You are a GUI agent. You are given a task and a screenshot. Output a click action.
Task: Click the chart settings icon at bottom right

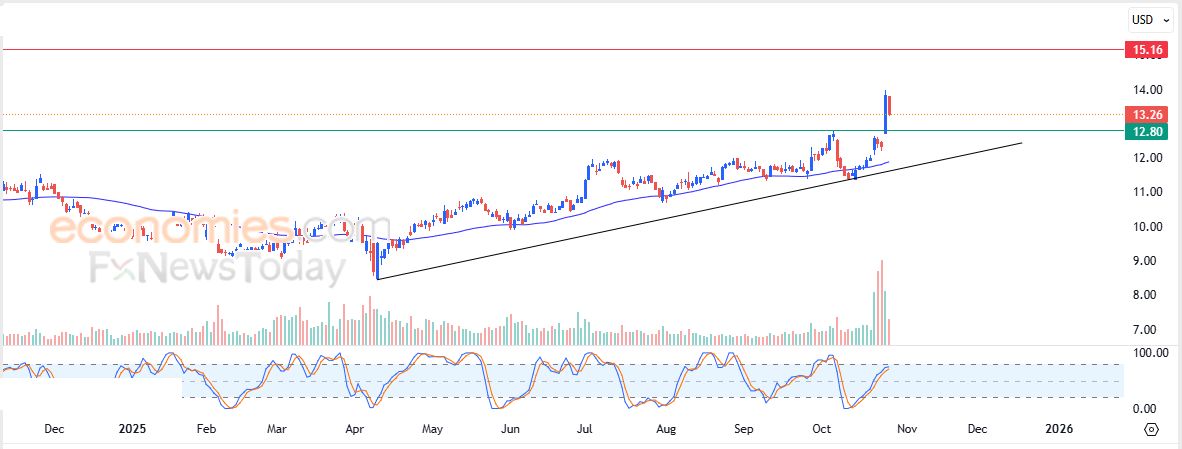1151,429
